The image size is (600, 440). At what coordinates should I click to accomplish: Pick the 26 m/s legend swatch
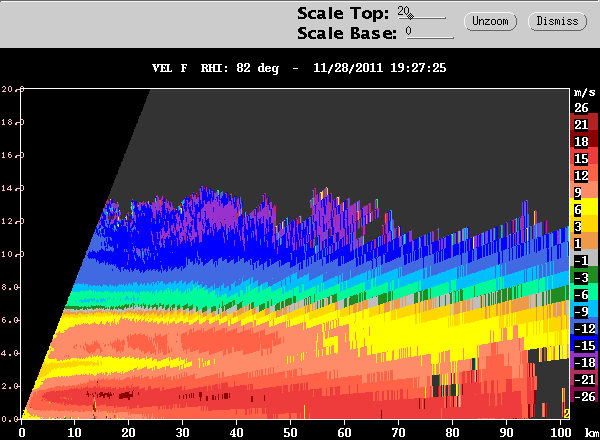pos(584,108)
